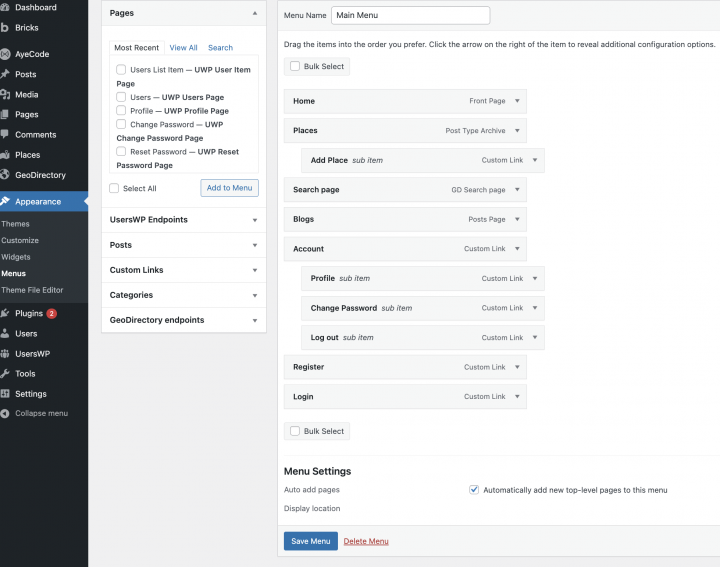
Task: Open GeoDirectory globe icon
Action: pos(6,175)
